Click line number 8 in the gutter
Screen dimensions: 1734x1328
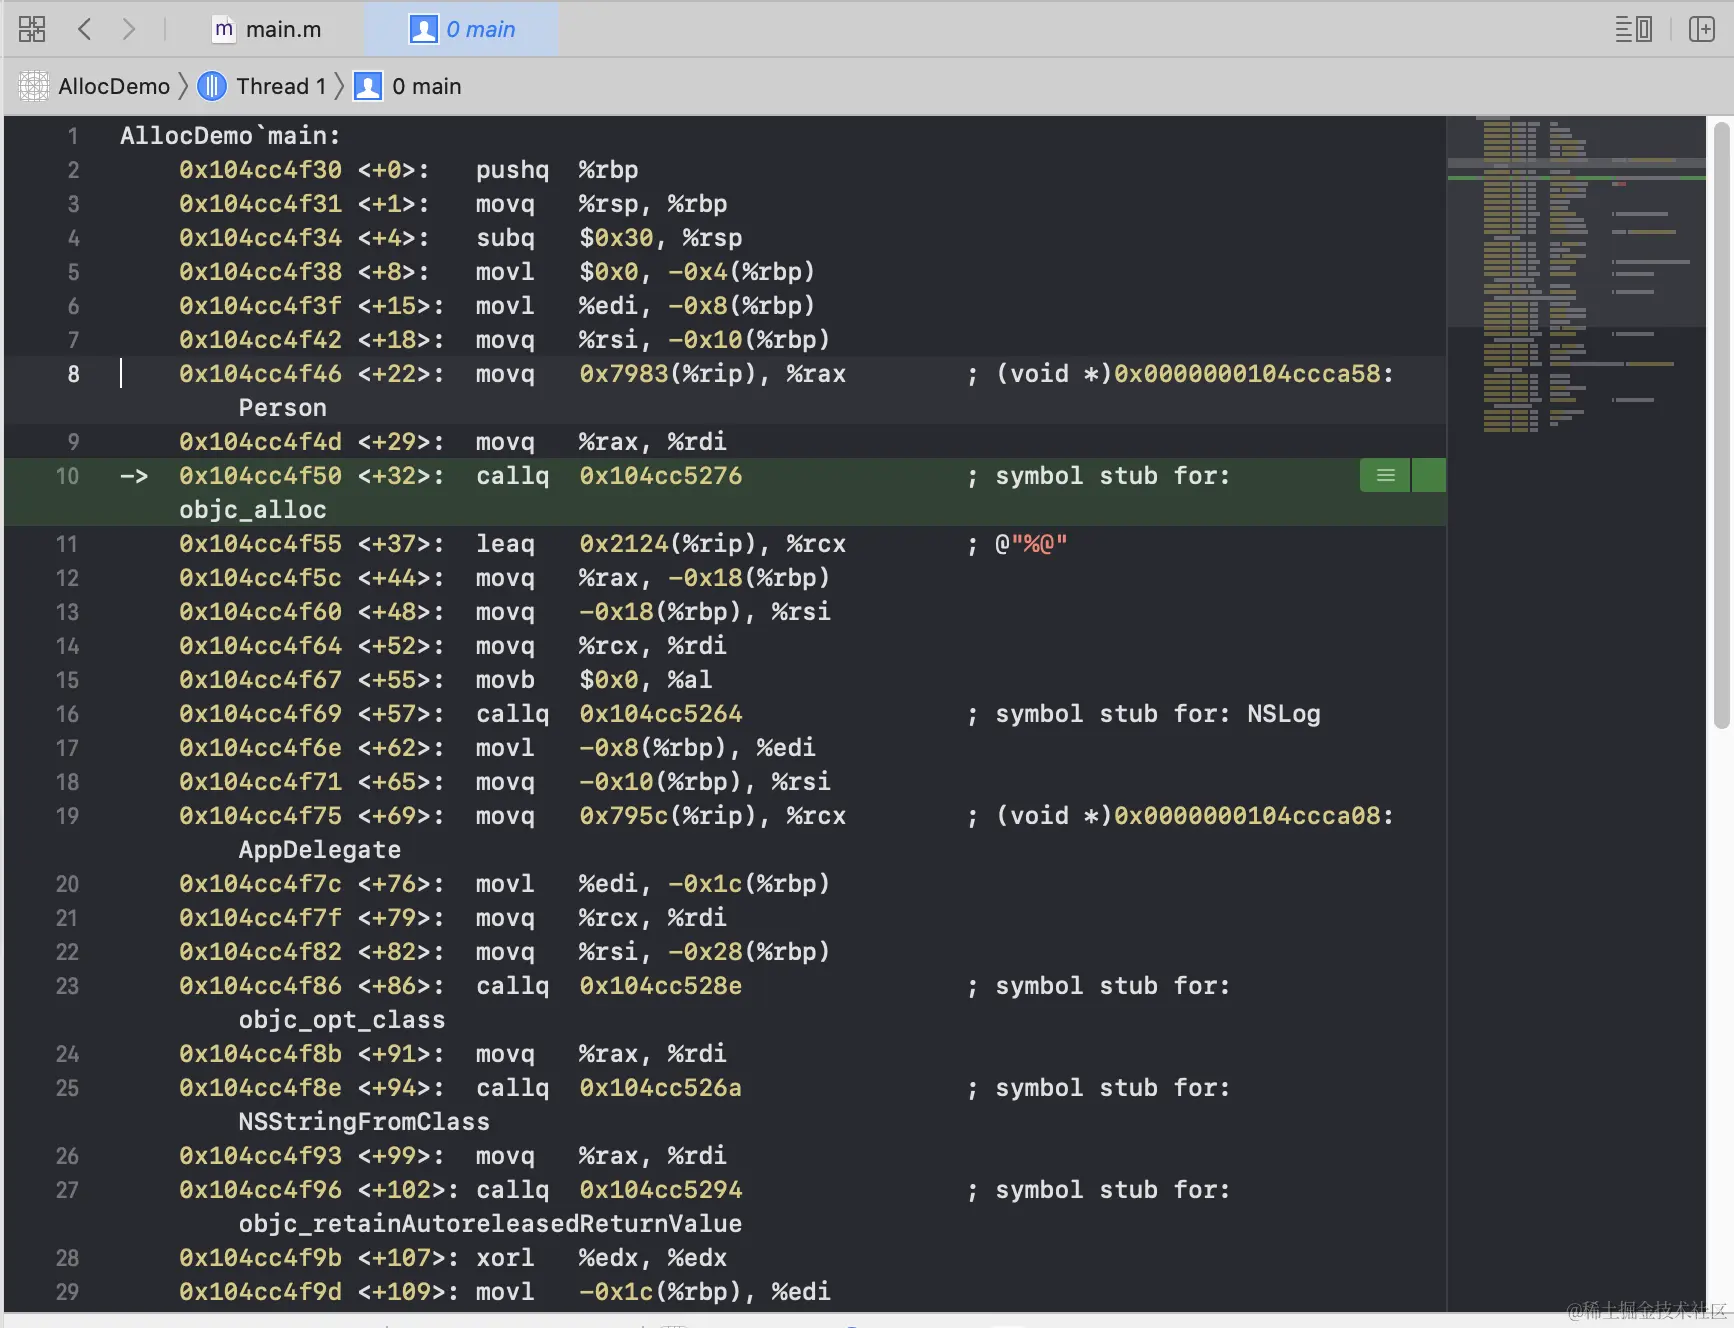tap(73, 374)
